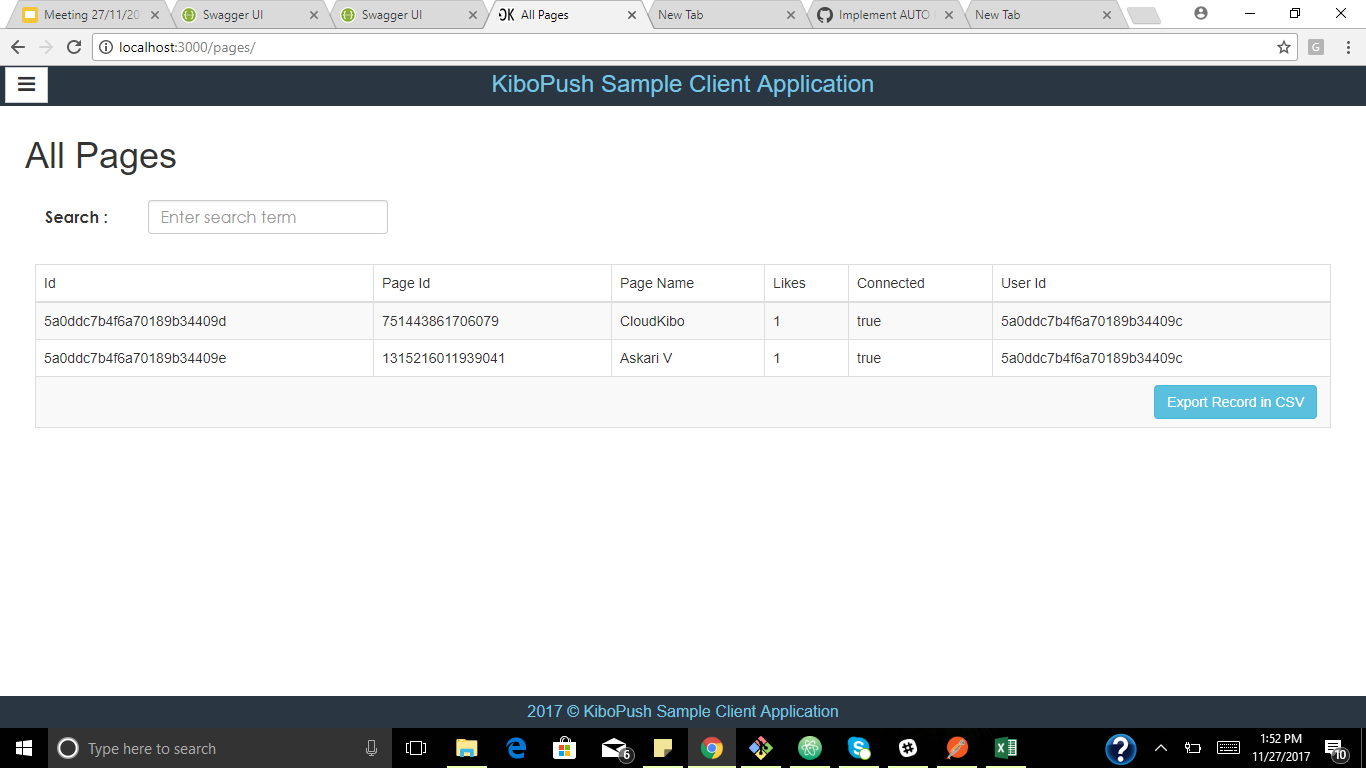Show hidden system tray icons

1161,748
